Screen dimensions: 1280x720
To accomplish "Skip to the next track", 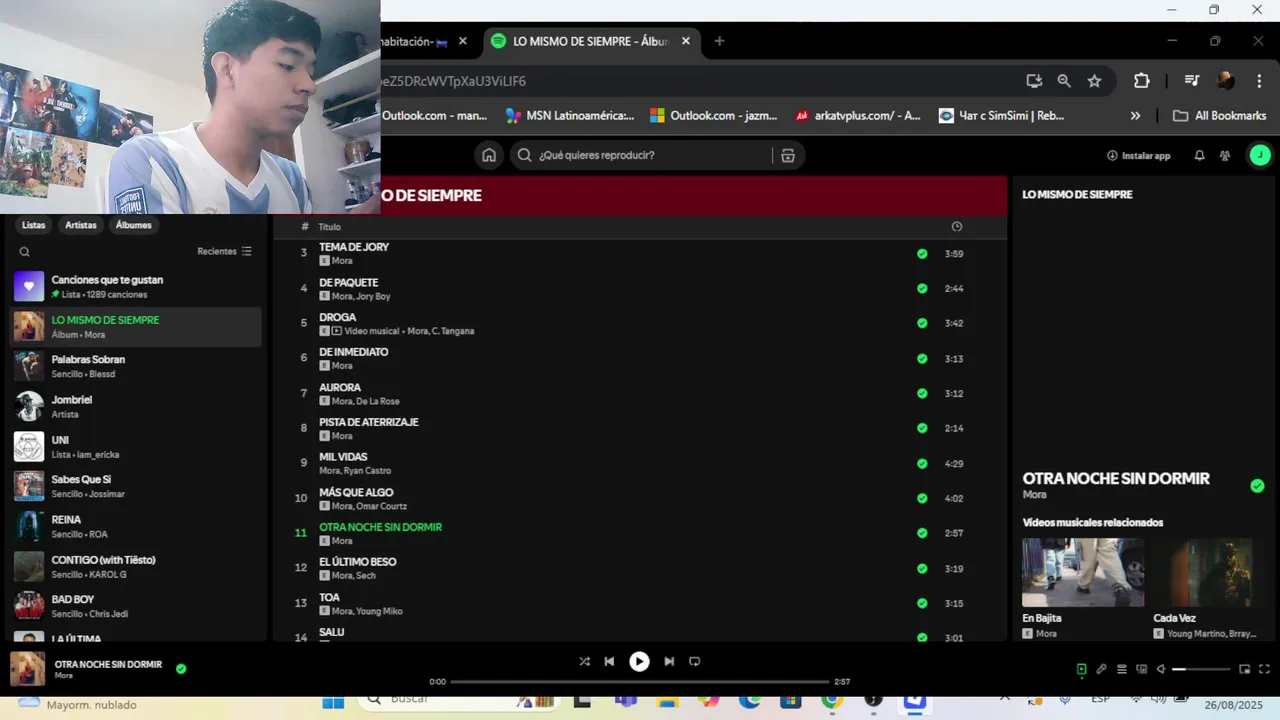I will click(669, 661).
